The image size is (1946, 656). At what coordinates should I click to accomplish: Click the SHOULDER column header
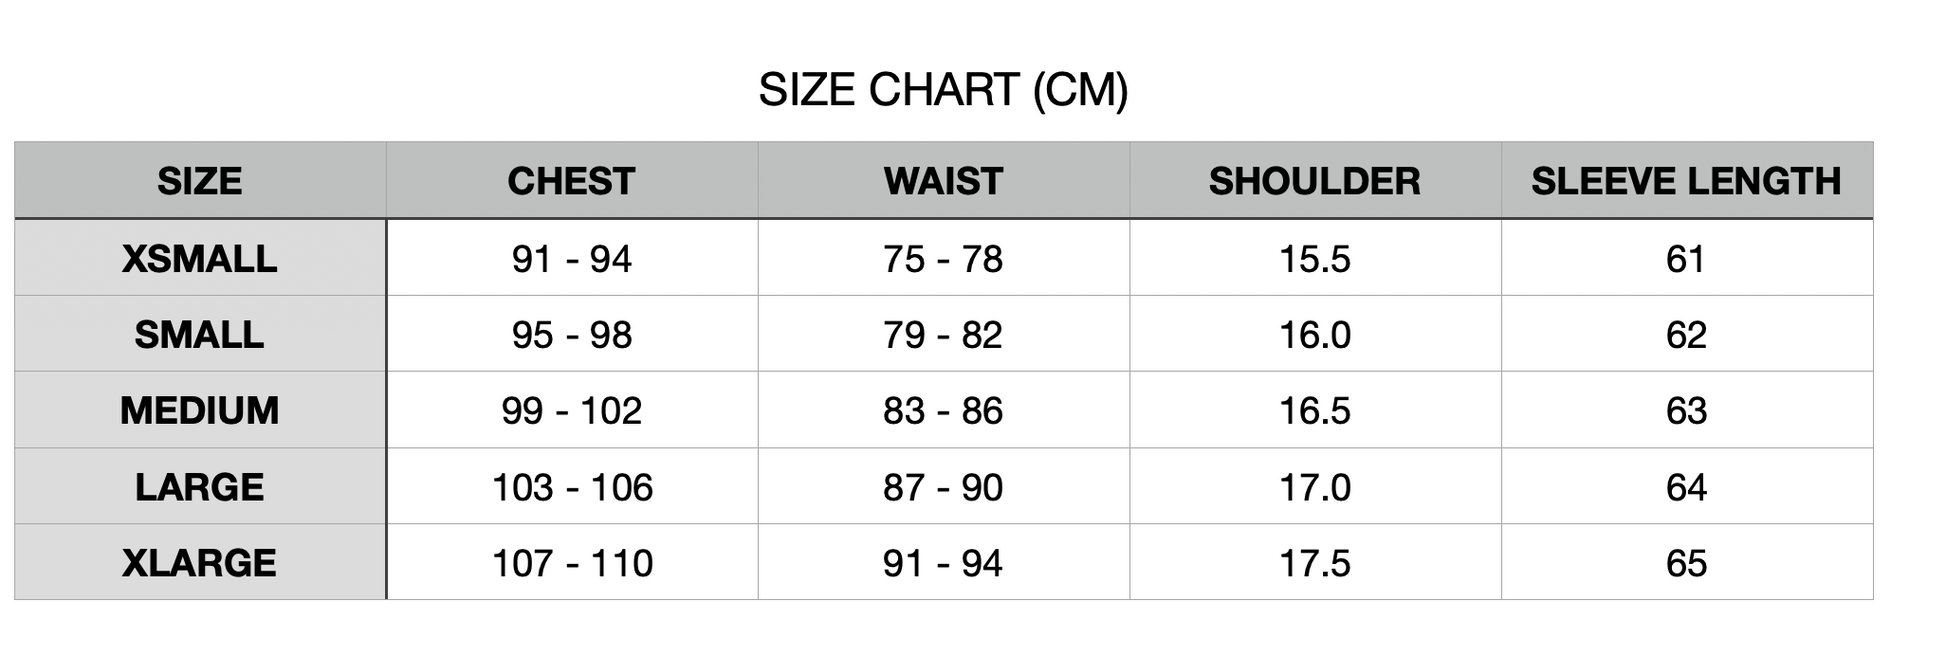point(1314,181)
